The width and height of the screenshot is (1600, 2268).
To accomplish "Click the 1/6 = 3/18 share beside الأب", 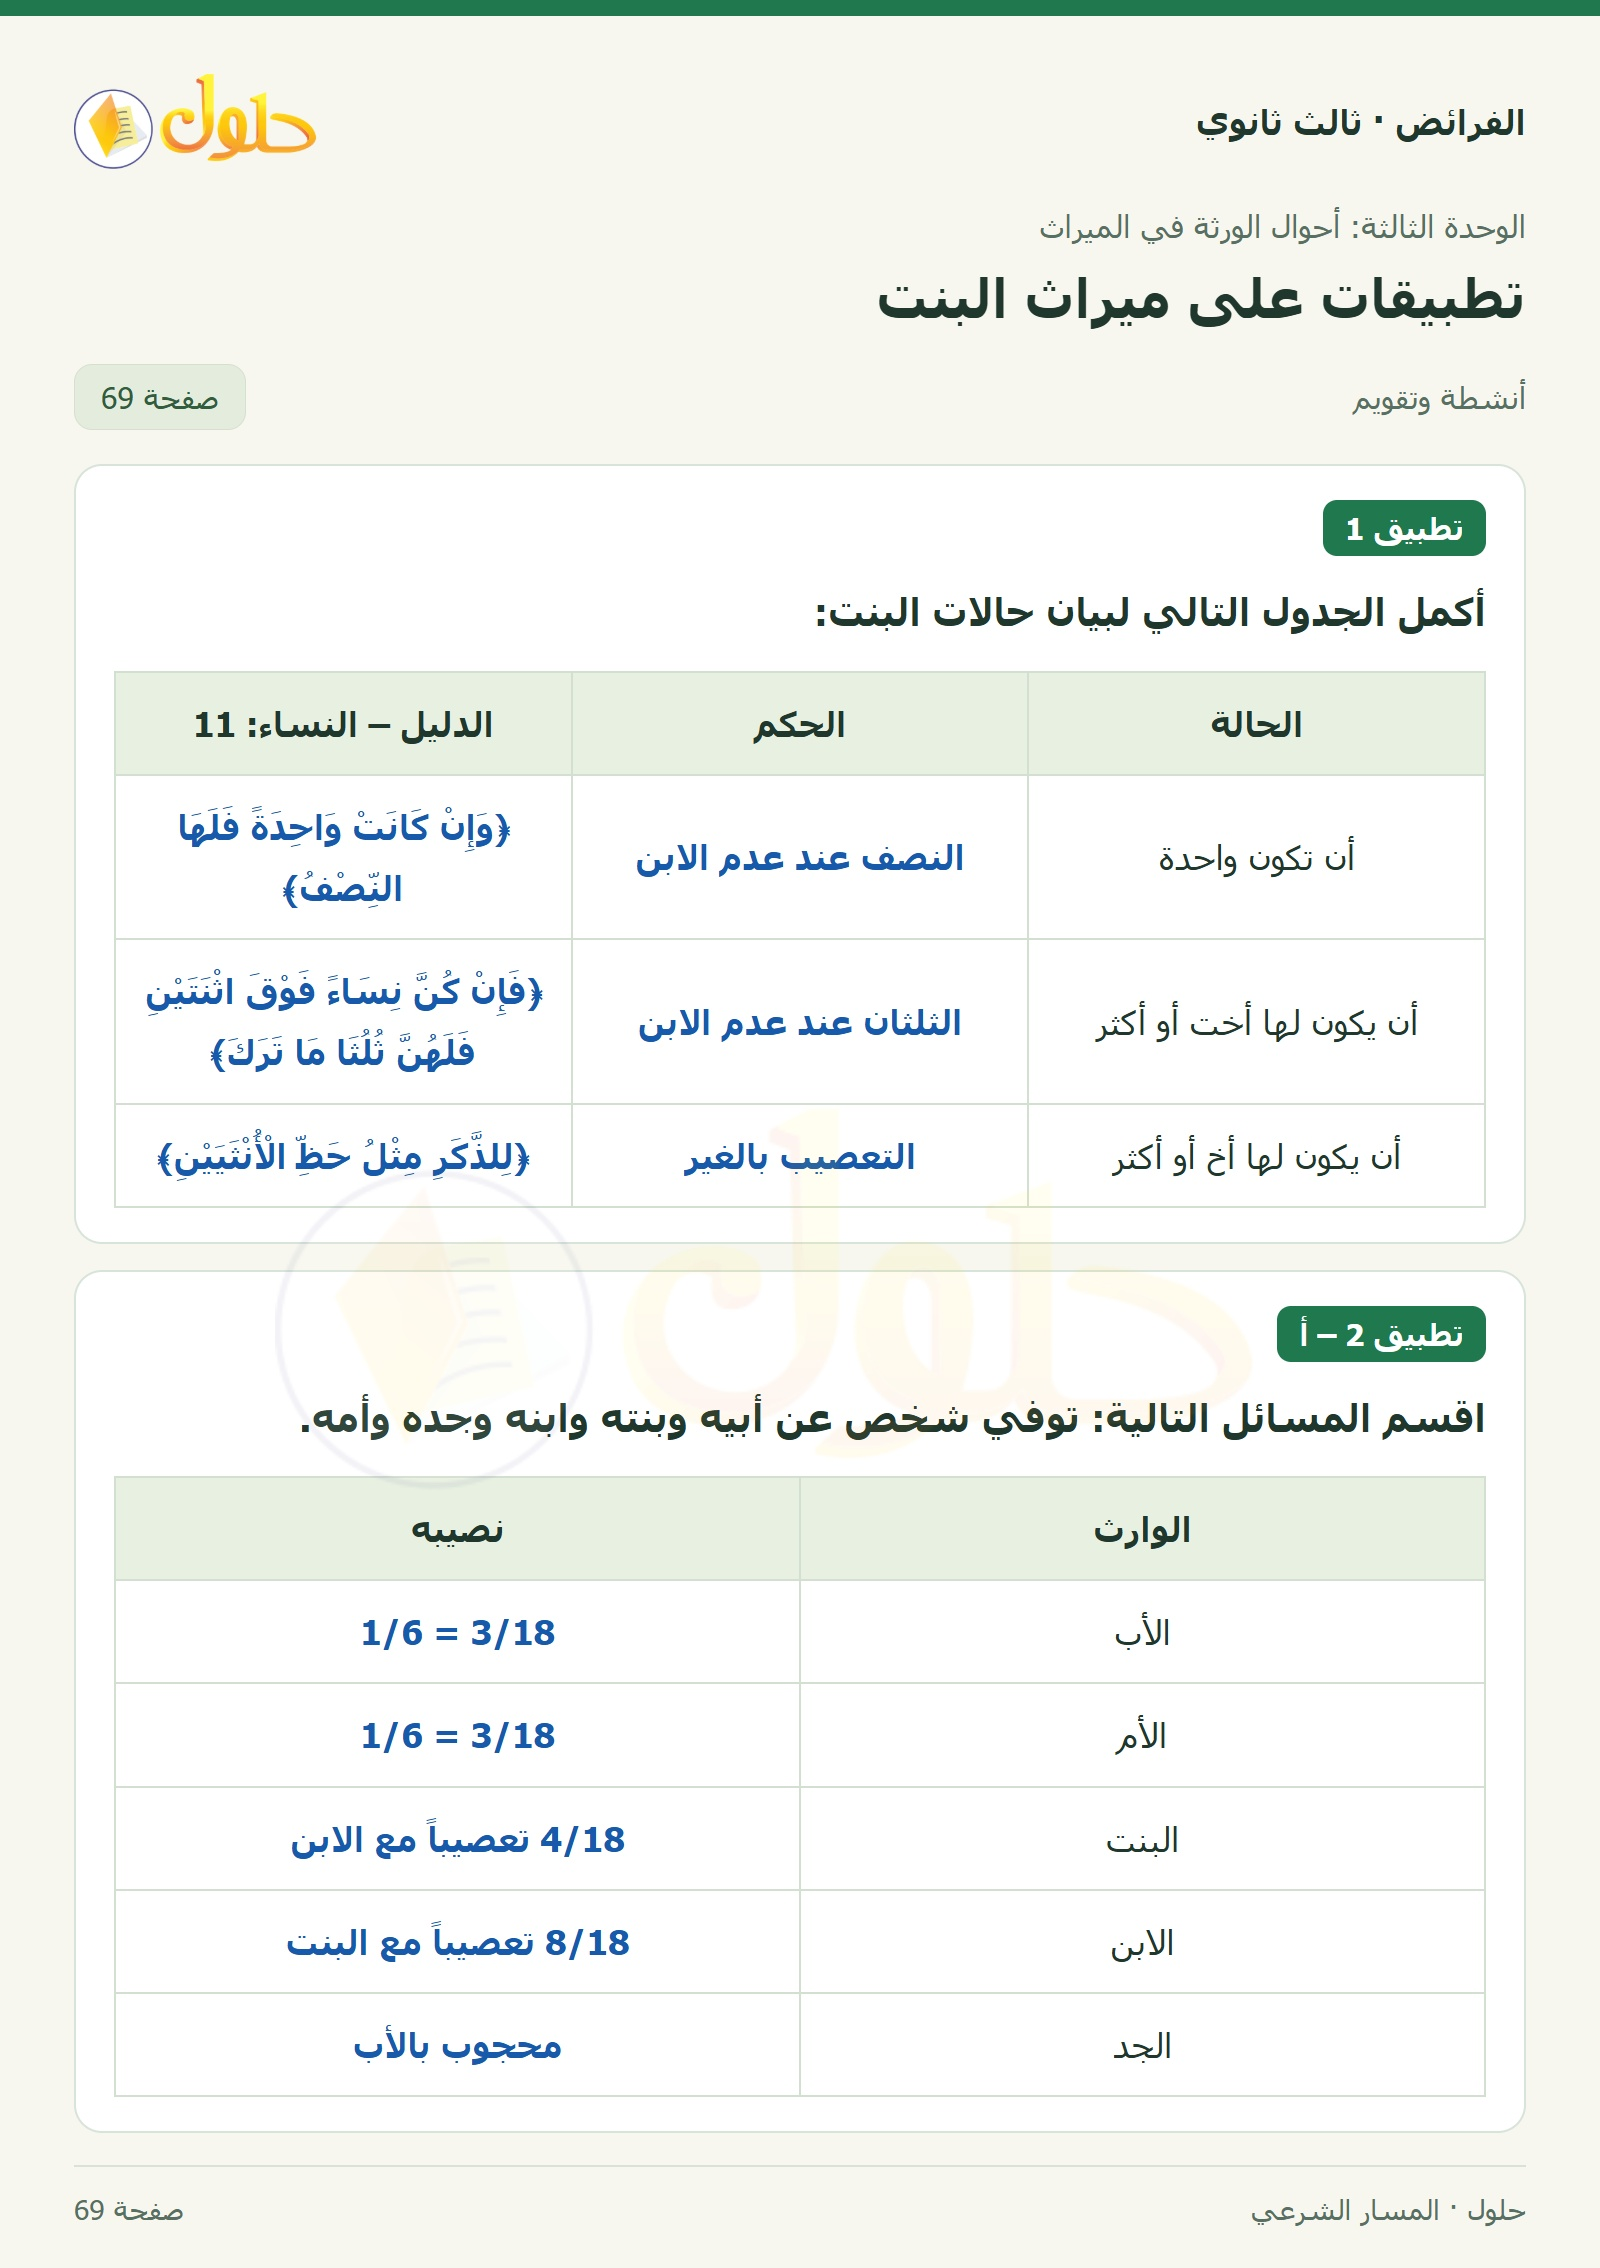I will click(x=457, y=1632).
